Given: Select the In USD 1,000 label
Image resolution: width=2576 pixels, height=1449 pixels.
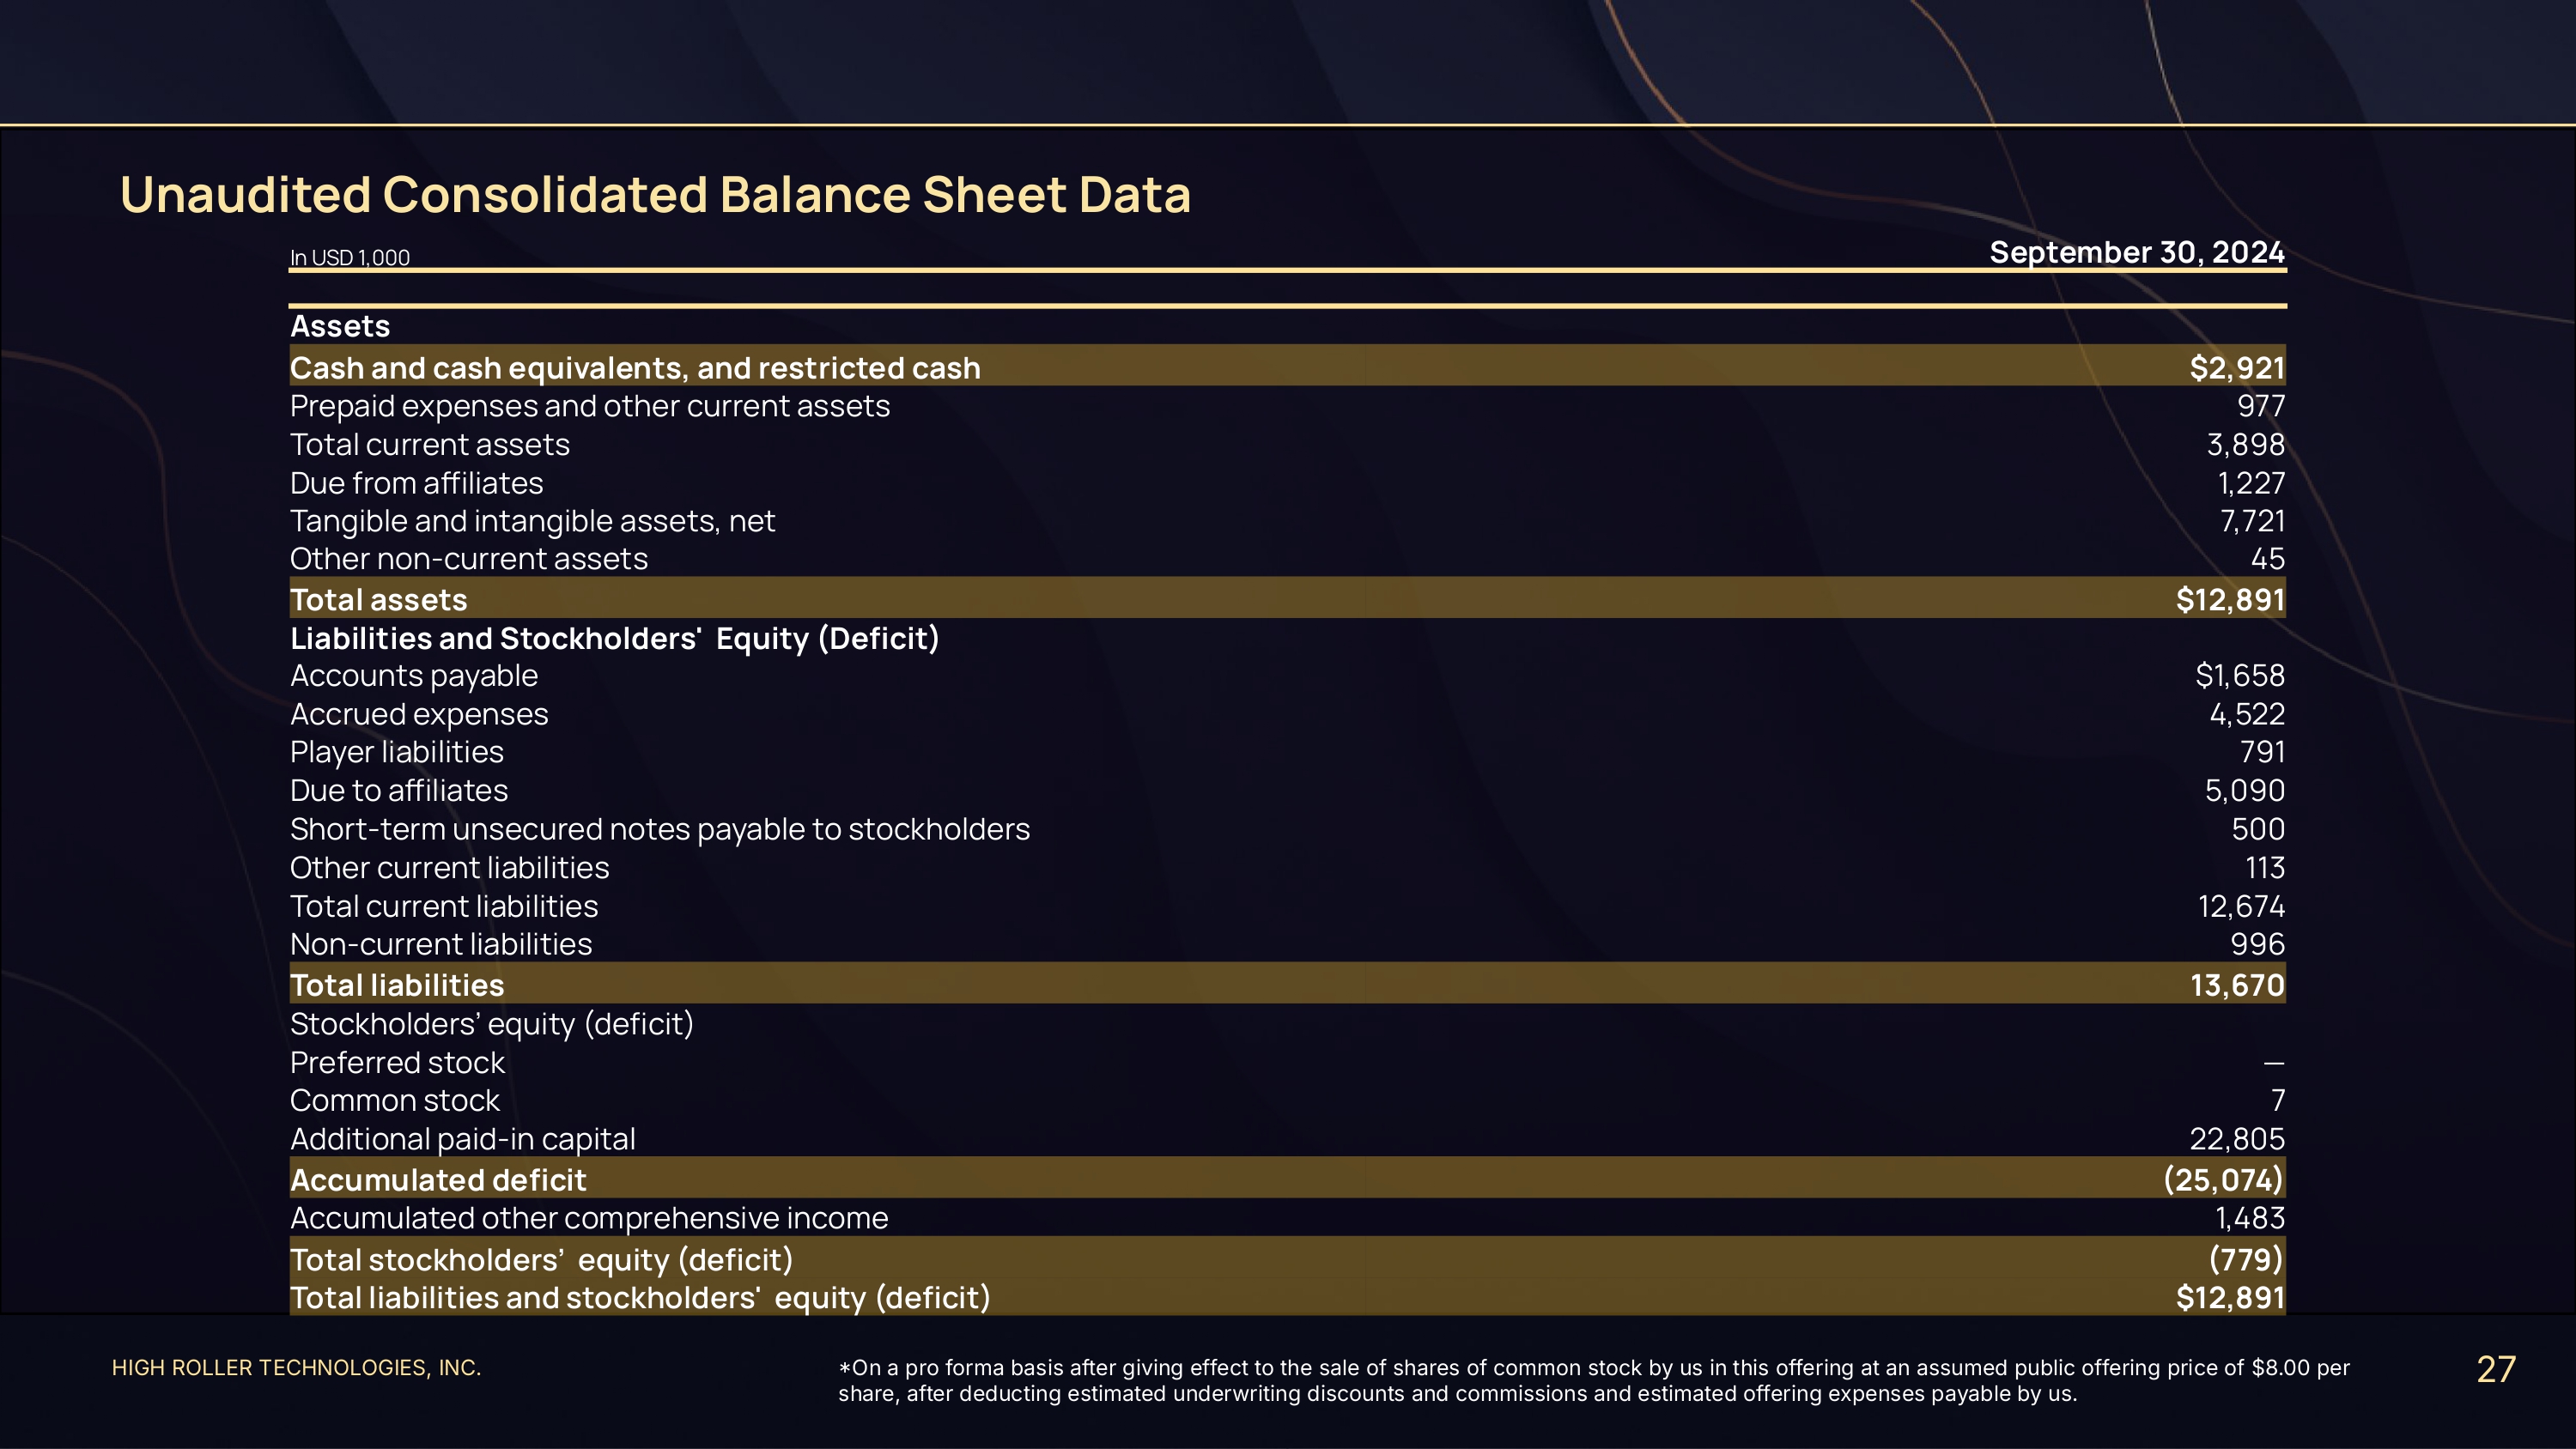Looking at the screenshot, I should click(x=349, y=258).
